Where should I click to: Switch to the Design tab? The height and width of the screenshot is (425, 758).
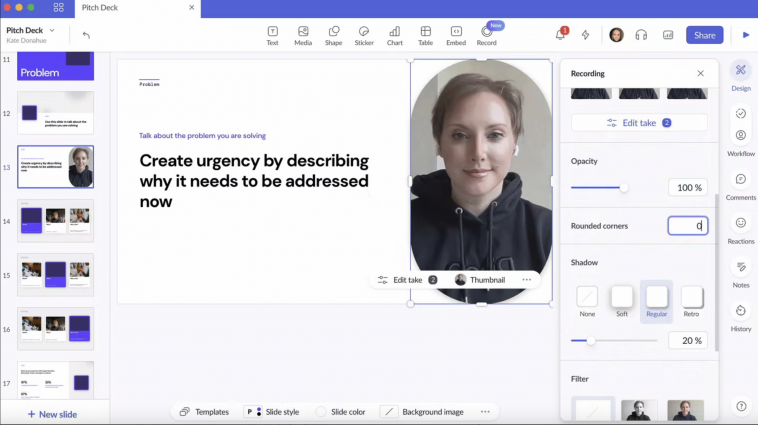[x=741, y=77]
